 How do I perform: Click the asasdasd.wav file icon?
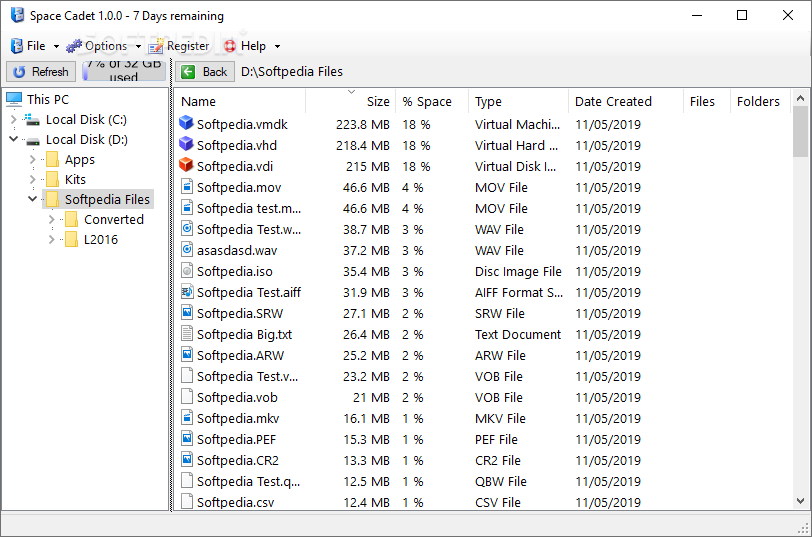click(x=187, y=250)
